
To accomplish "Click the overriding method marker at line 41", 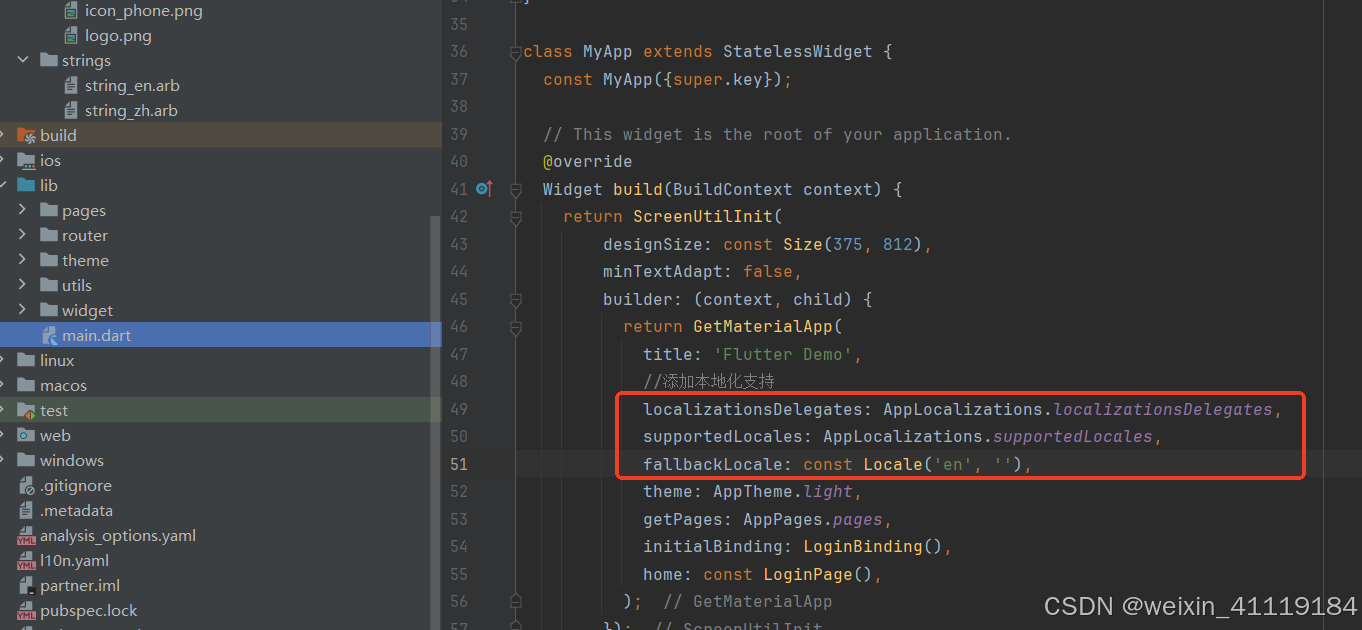I will pos(483,188).
